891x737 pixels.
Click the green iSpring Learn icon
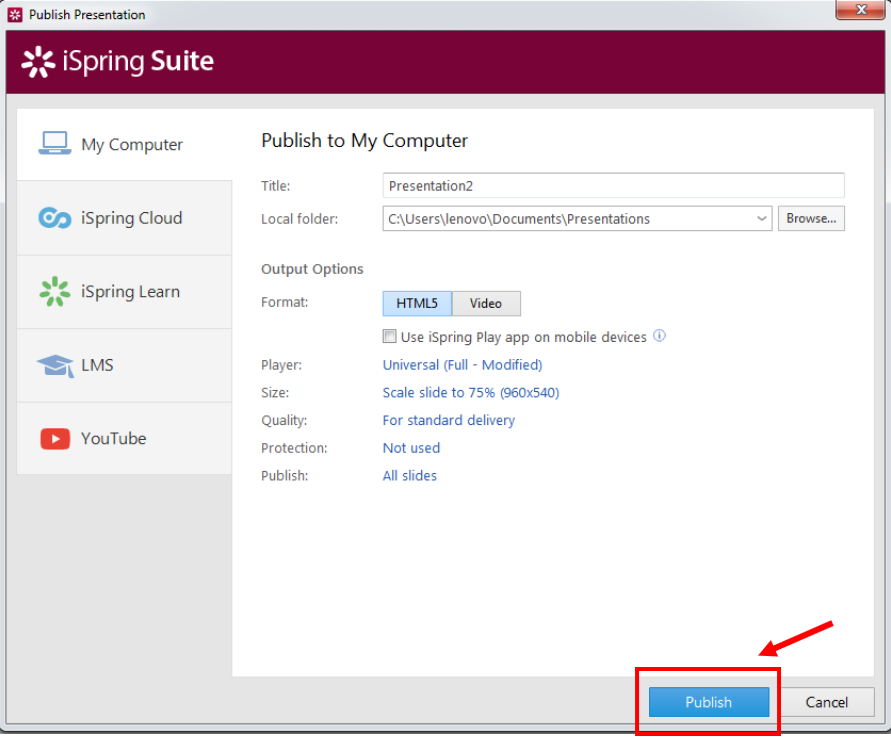pyautogui.click(x=55, y=292)
